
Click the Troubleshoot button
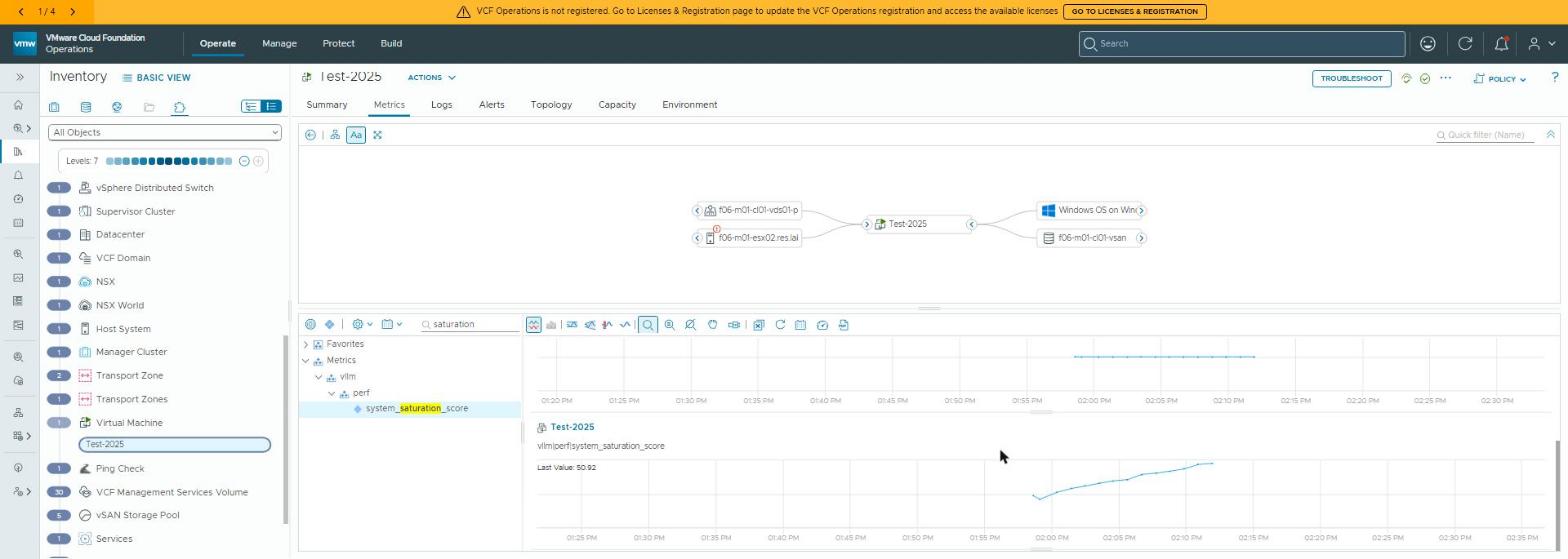(1351, 78)
